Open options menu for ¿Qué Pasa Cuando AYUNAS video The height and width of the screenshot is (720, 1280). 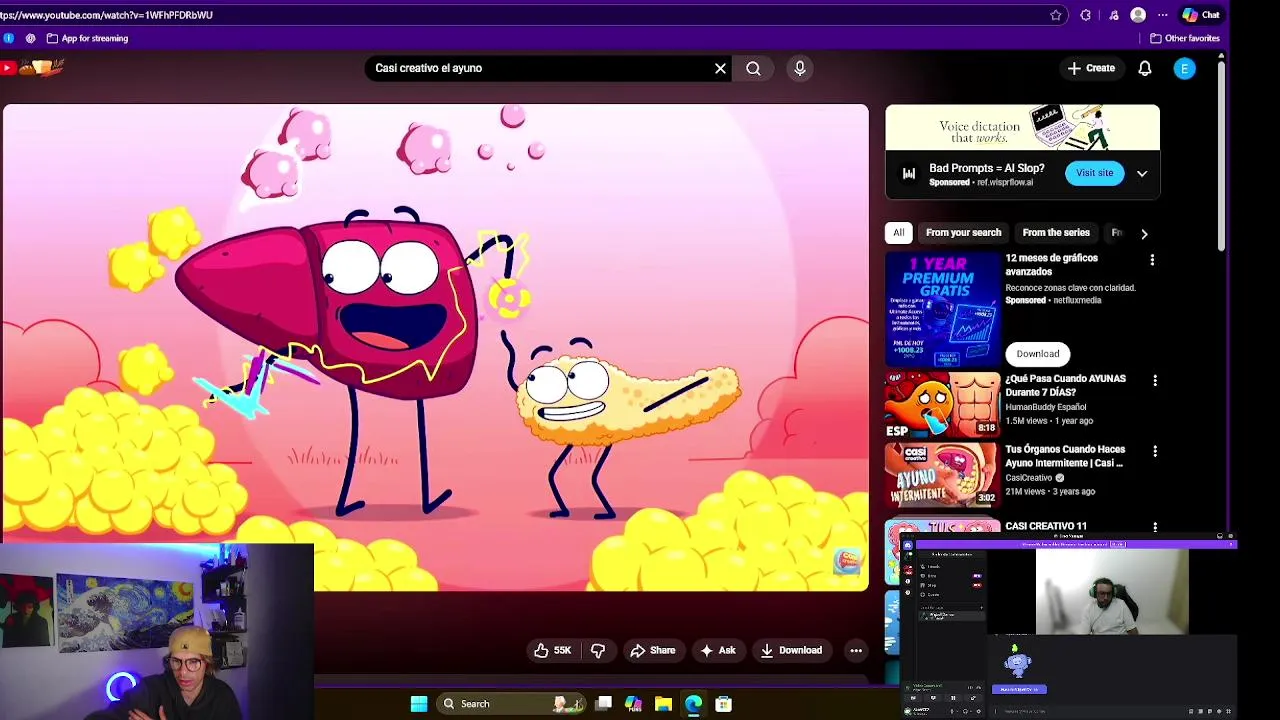point(1155,380)
